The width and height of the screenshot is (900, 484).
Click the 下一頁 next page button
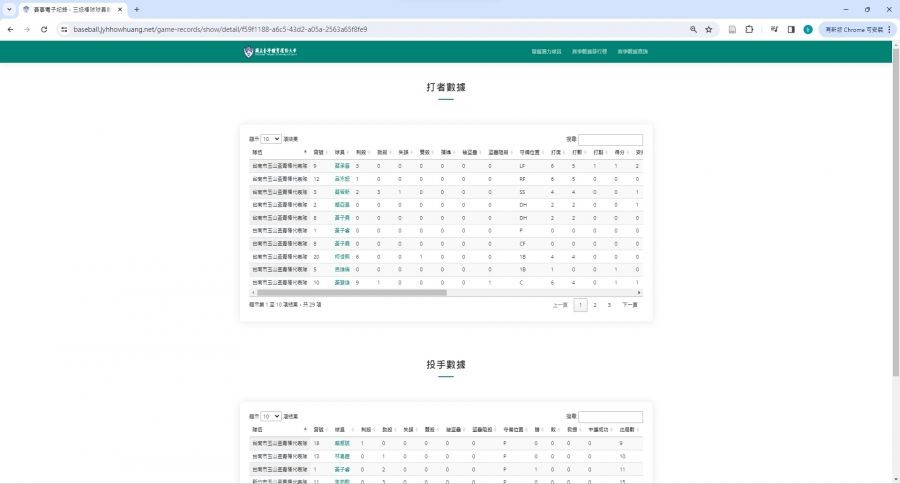630,305
